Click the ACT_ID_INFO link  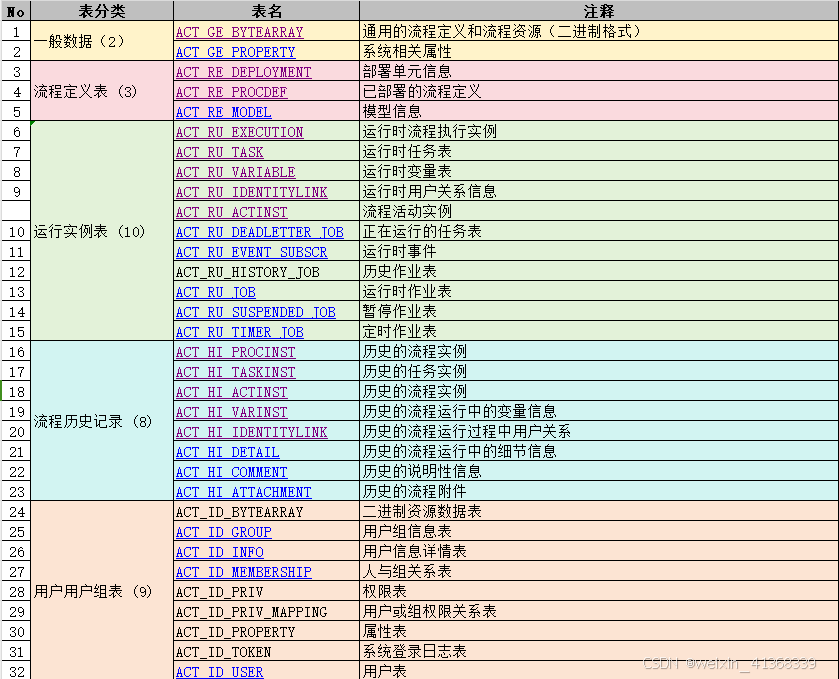(x=219, y=552)
